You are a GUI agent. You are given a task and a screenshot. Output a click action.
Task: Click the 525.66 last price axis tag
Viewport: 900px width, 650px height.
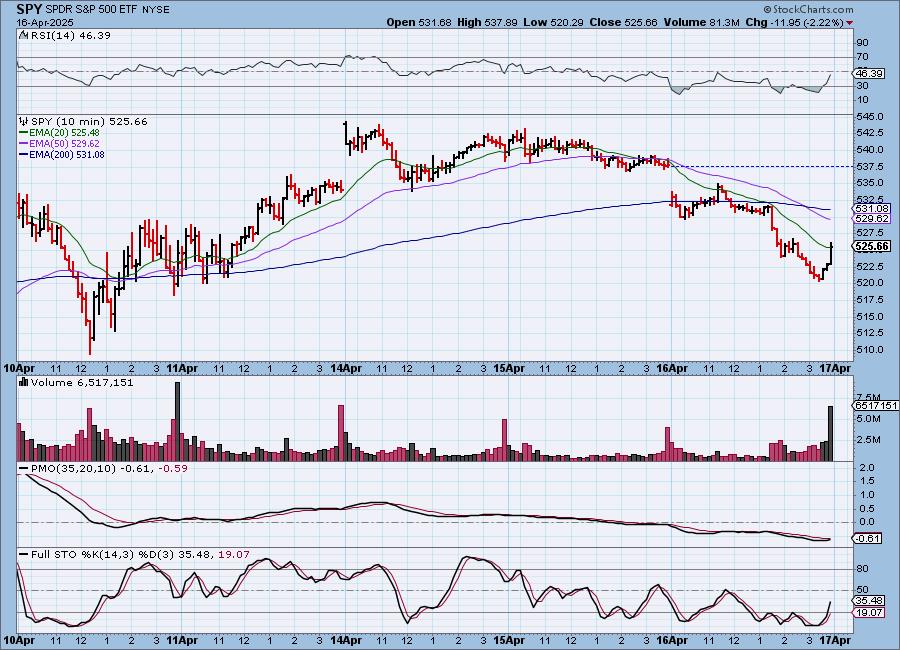pyautogui.click(x=872, y=246)
